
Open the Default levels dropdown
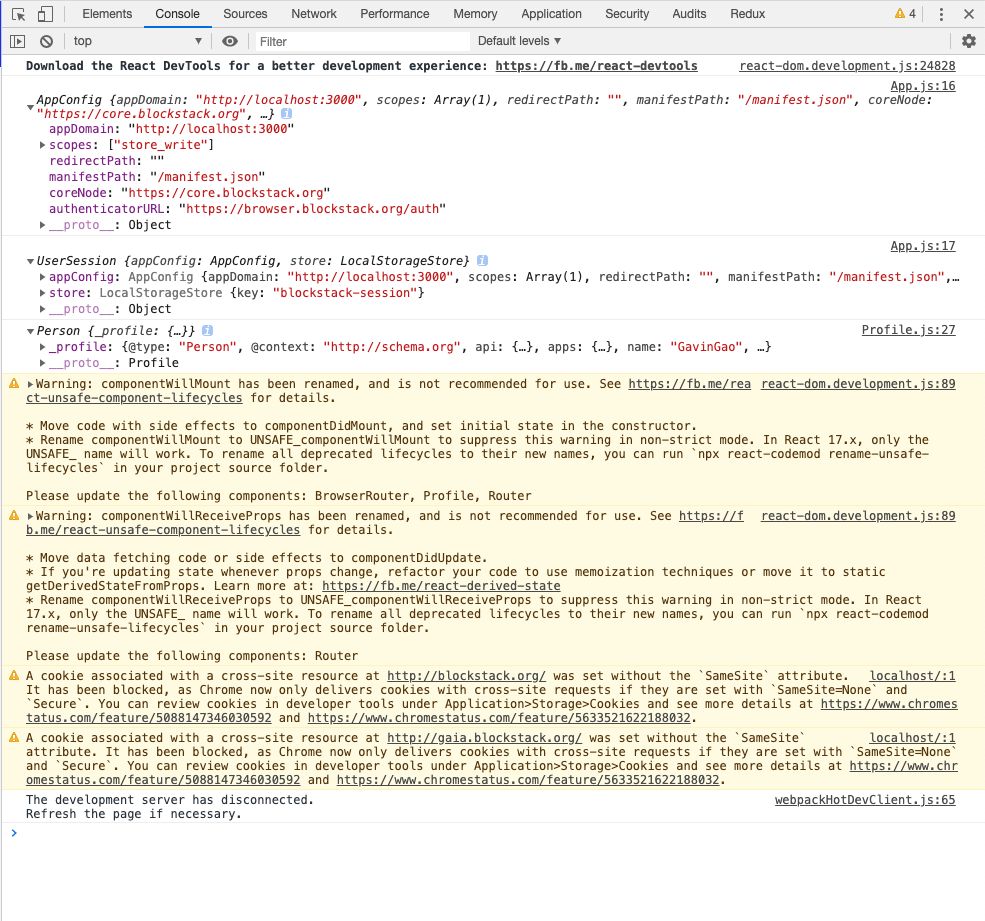coord(520,41)
